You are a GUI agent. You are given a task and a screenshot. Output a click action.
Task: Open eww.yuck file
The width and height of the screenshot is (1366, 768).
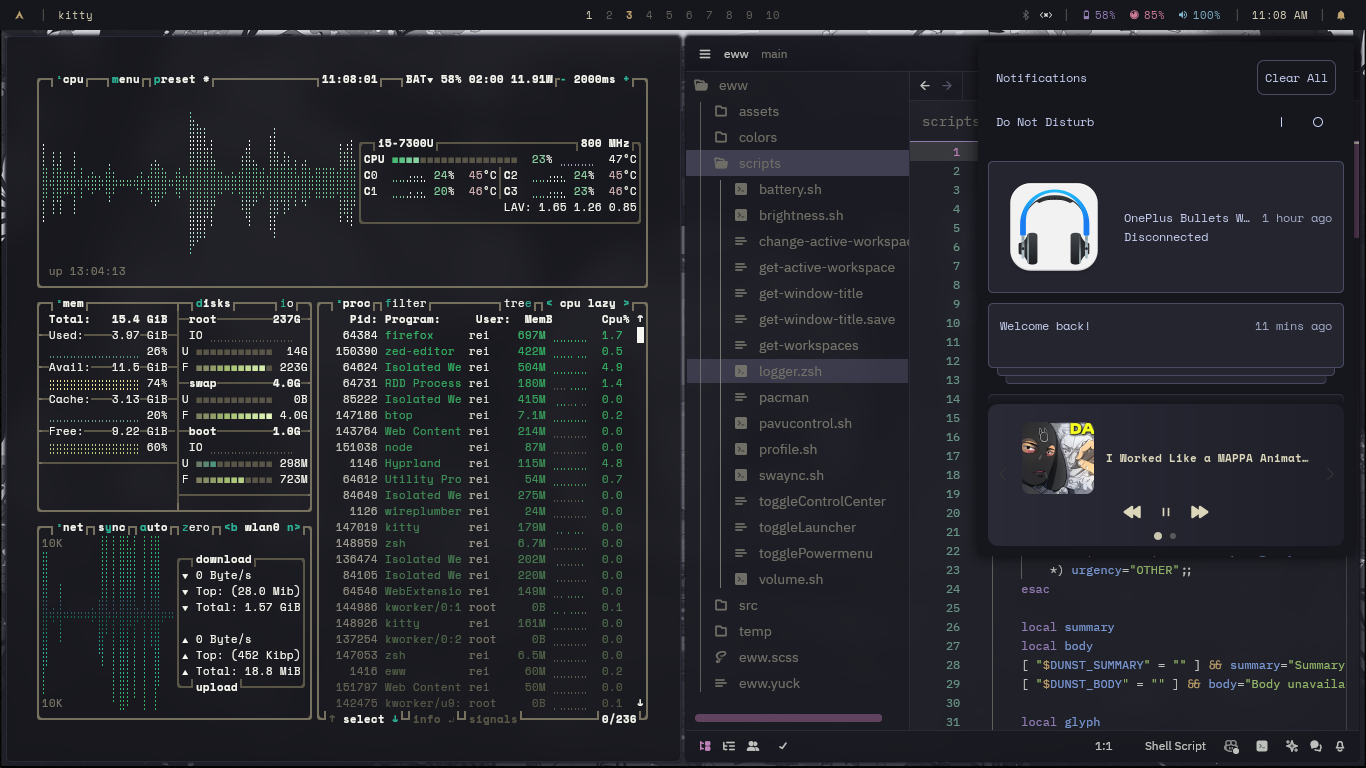796,683
